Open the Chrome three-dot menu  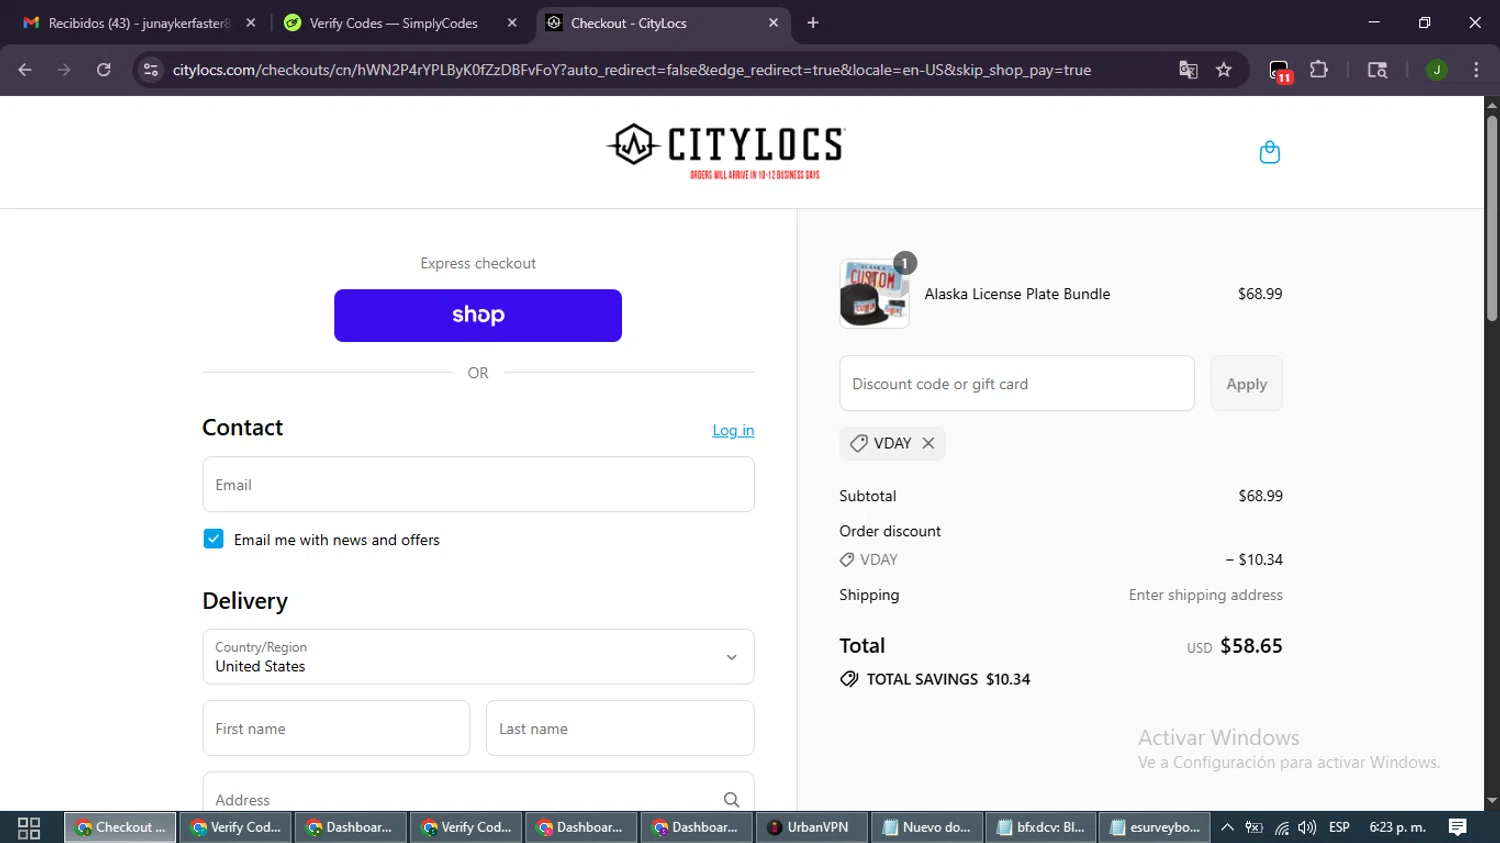pyautogui.click(x=1476, y=70)
